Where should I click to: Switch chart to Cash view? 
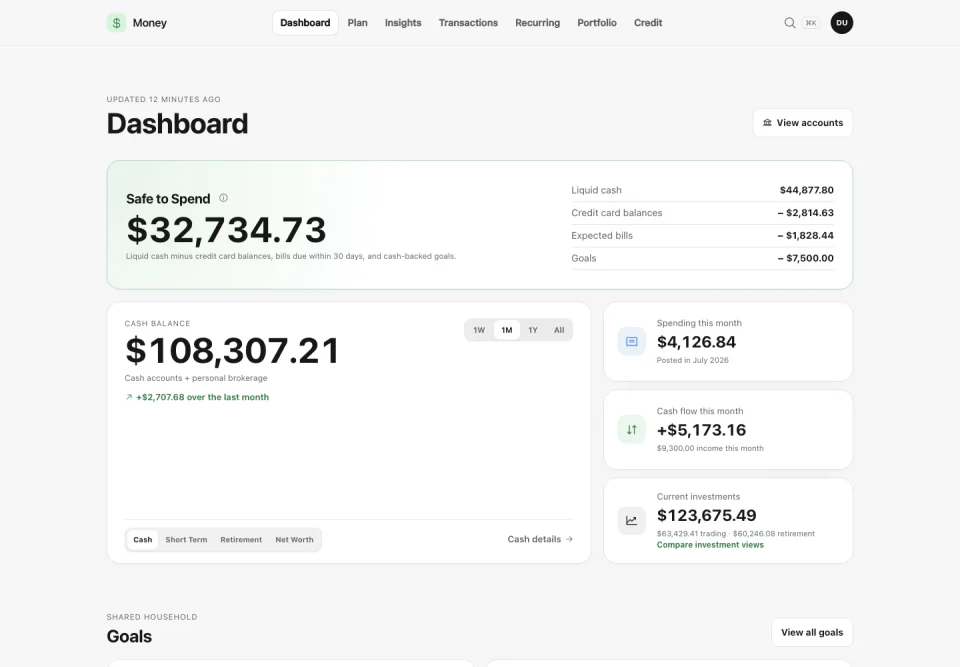[143, 540]
